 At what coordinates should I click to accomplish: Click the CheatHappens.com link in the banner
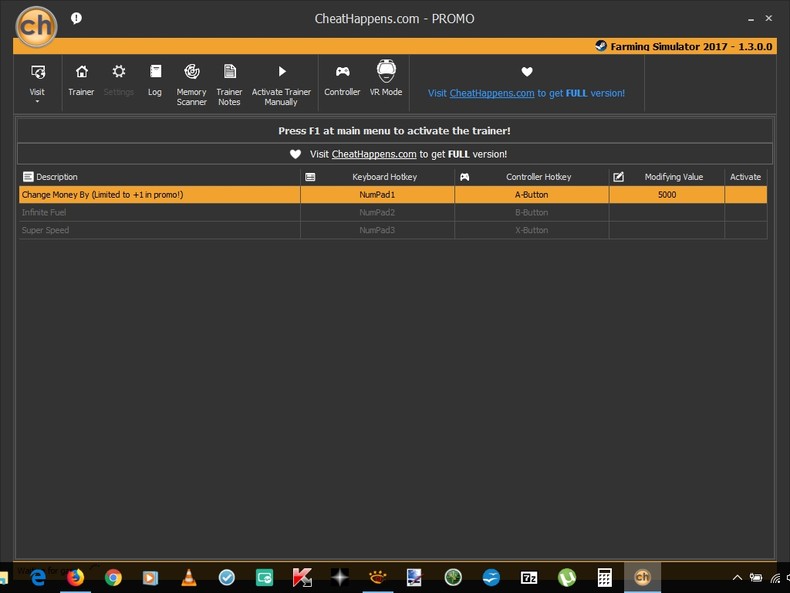[x=374, y=154]
